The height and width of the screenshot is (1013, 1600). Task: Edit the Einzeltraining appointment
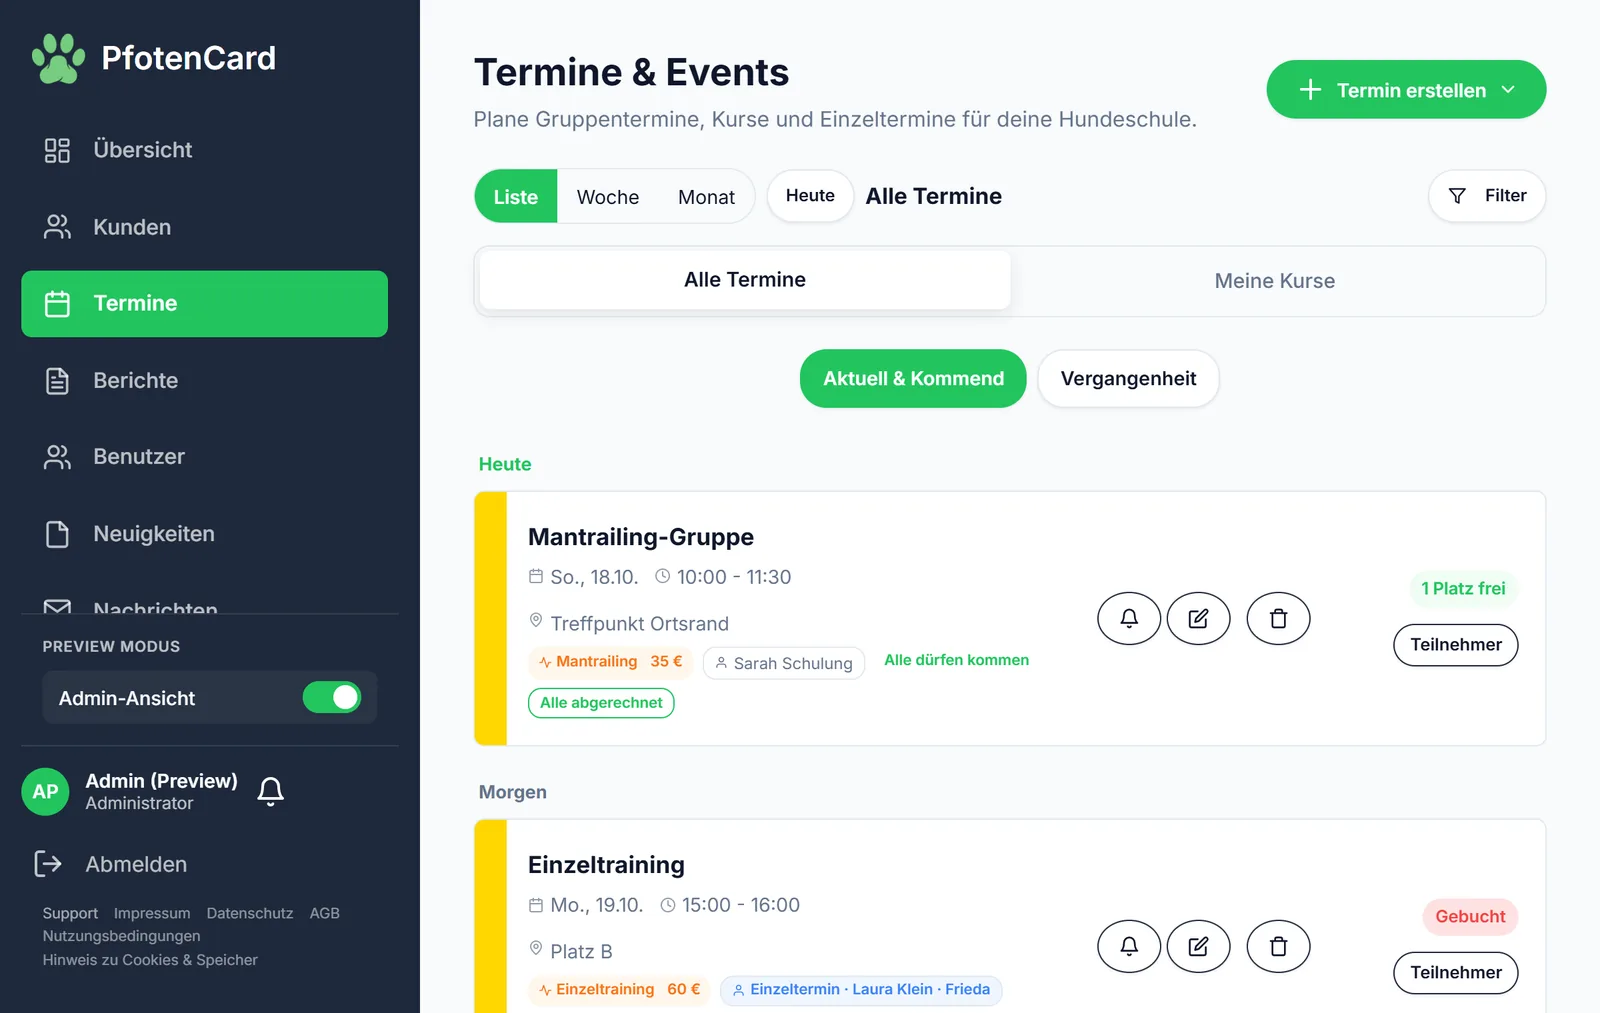click(x=1198, y=947)
